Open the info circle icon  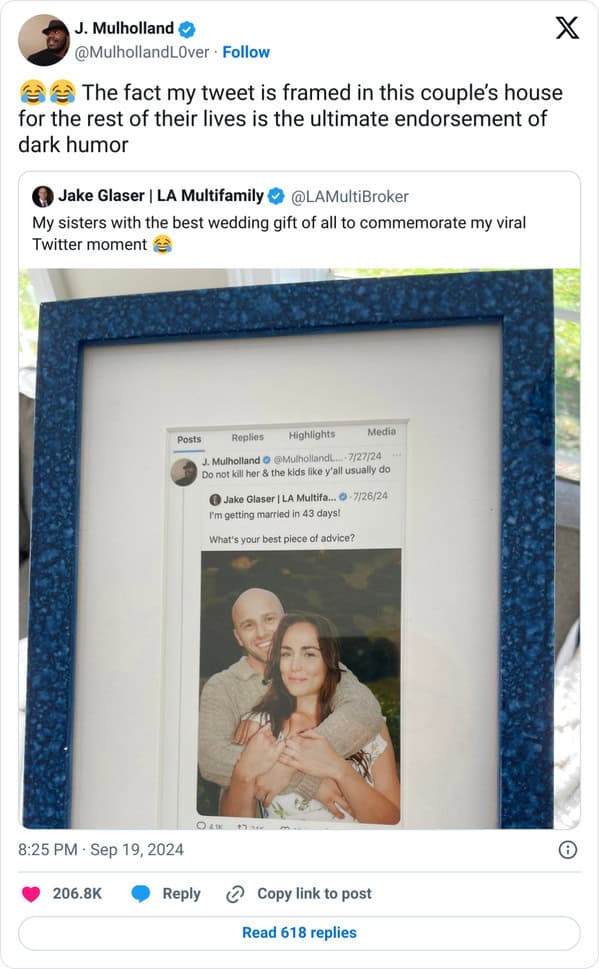pos(567,850)
